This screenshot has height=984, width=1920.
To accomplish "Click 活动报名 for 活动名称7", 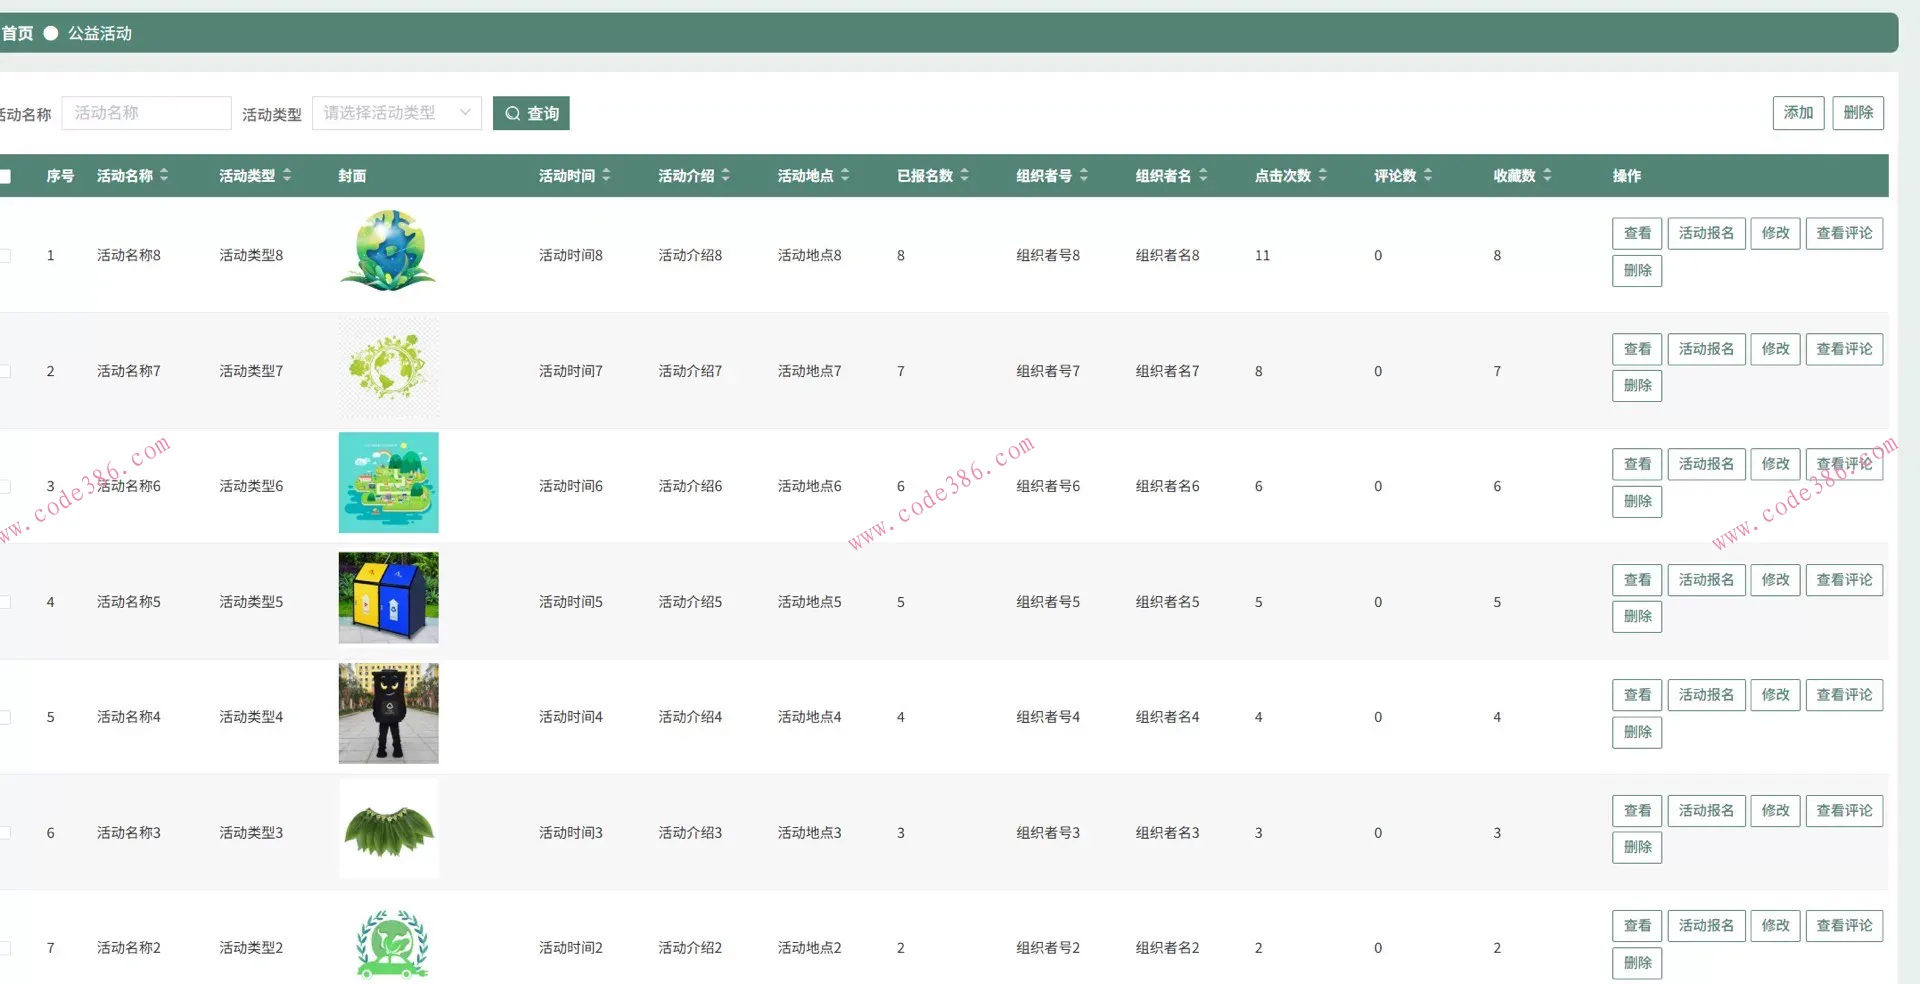I will tap(1706, 349).
